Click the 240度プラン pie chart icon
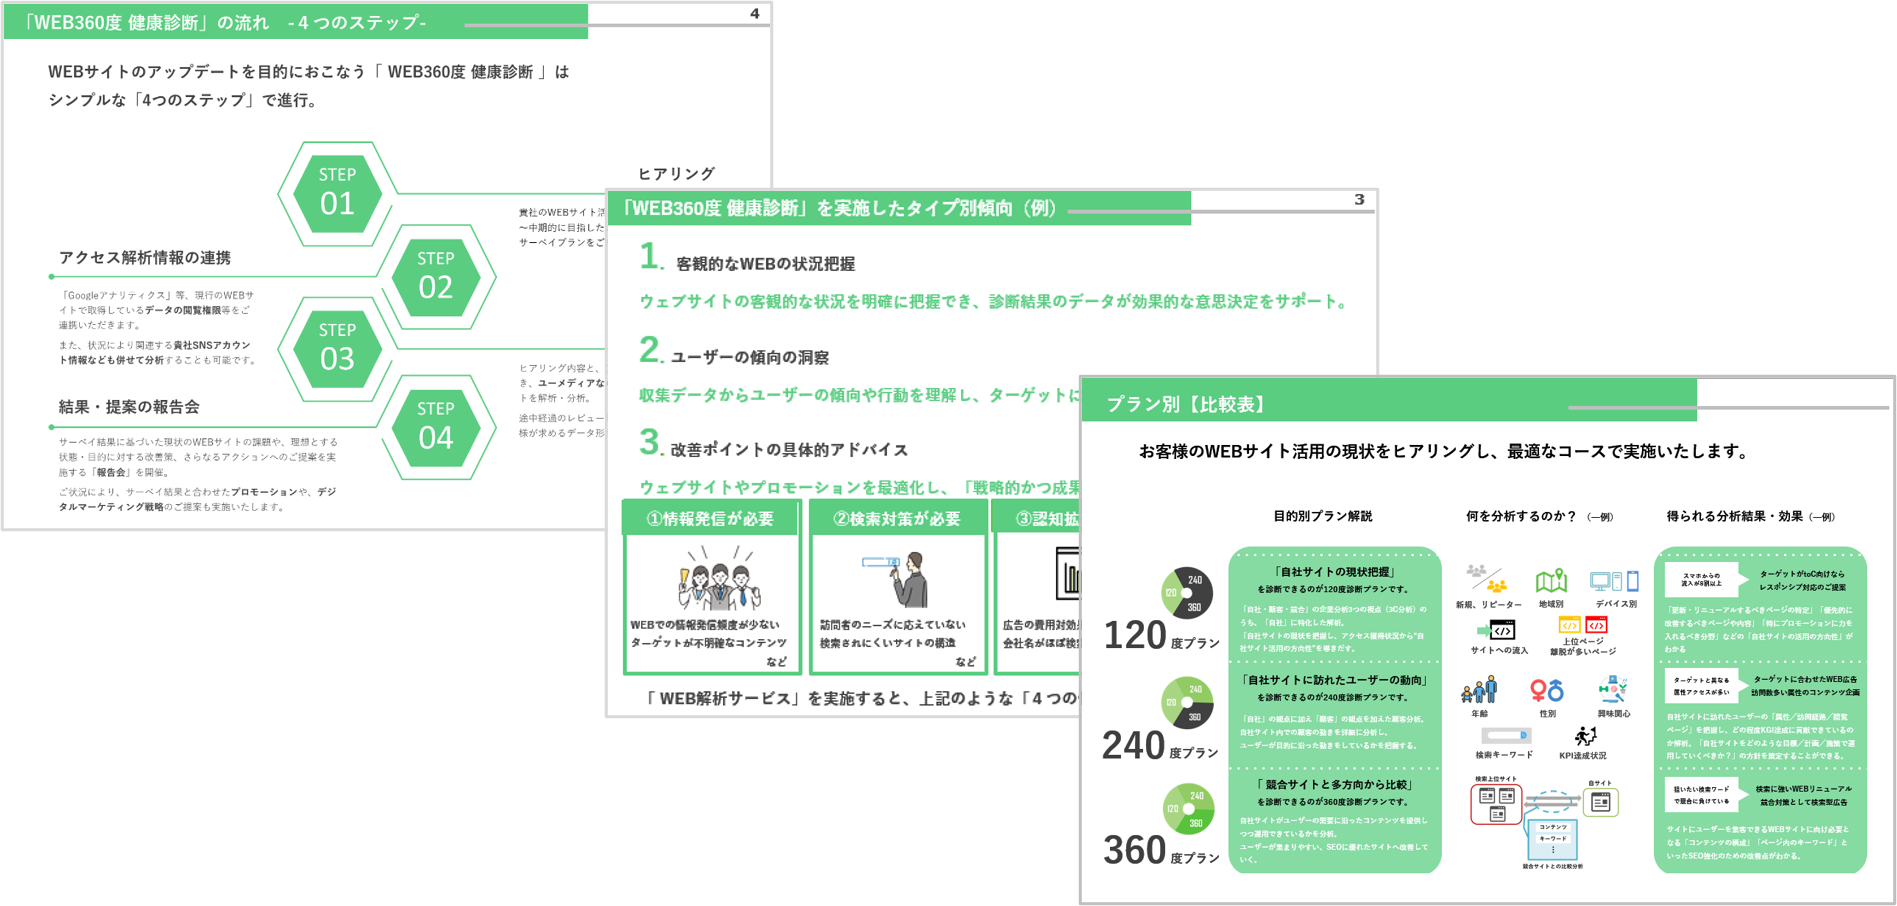Viewport: 1897px width, 906px height. (x=1187, y=702)
